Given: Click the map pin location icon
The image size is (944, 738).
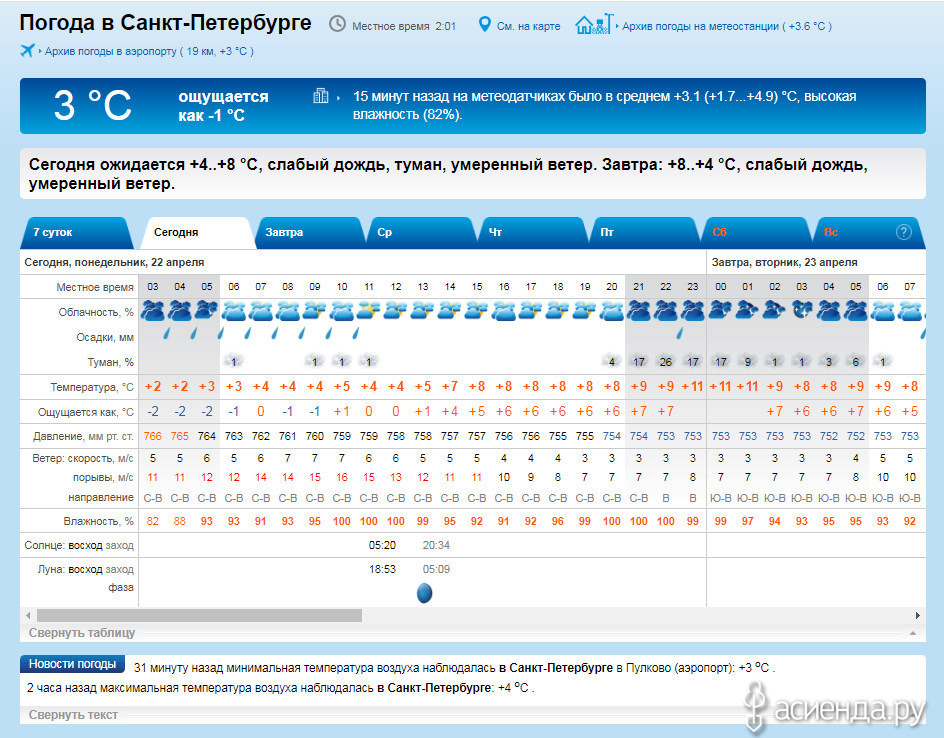Looking at the screenshot, I should [484, 25].
